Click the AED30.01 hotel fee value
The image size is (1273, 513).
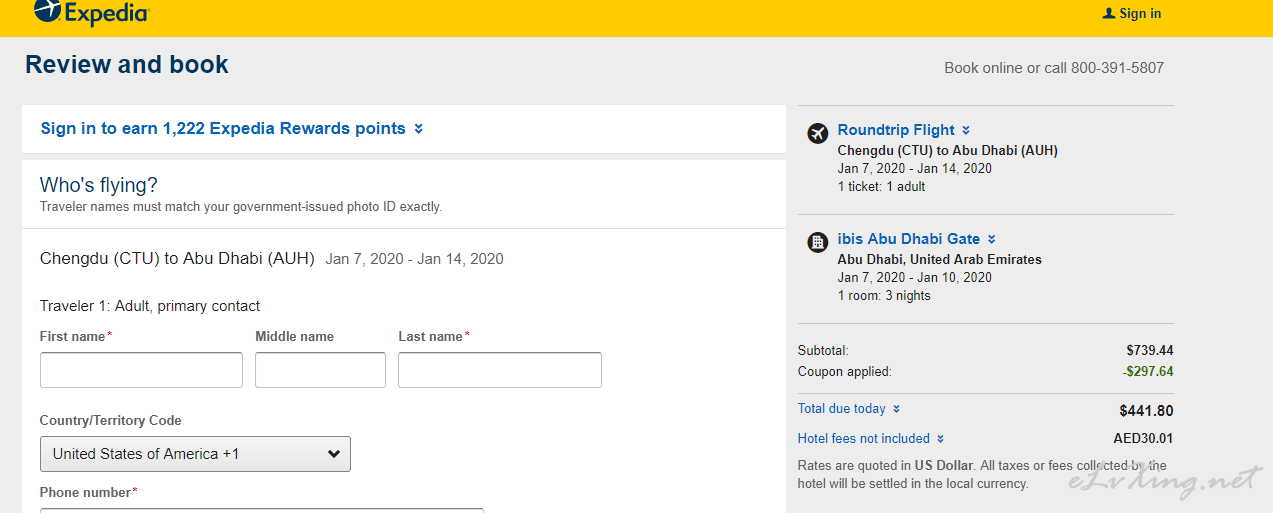click(1144, 439)
